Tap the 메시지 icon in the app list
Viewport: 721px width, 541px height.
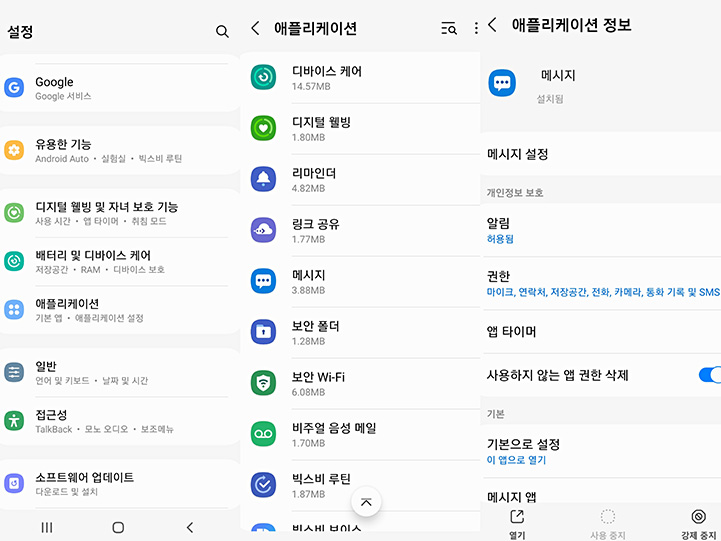pos(263,281)
